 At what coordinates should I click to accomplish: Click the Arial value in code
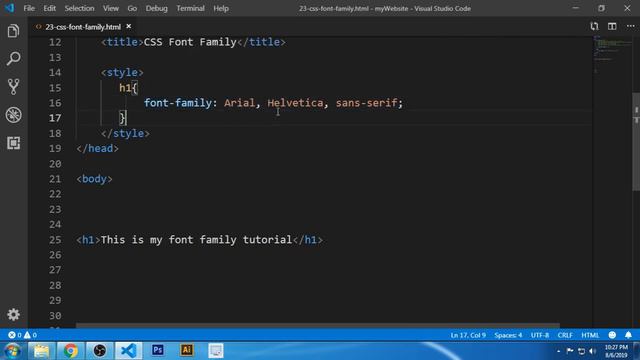[239, 103]
